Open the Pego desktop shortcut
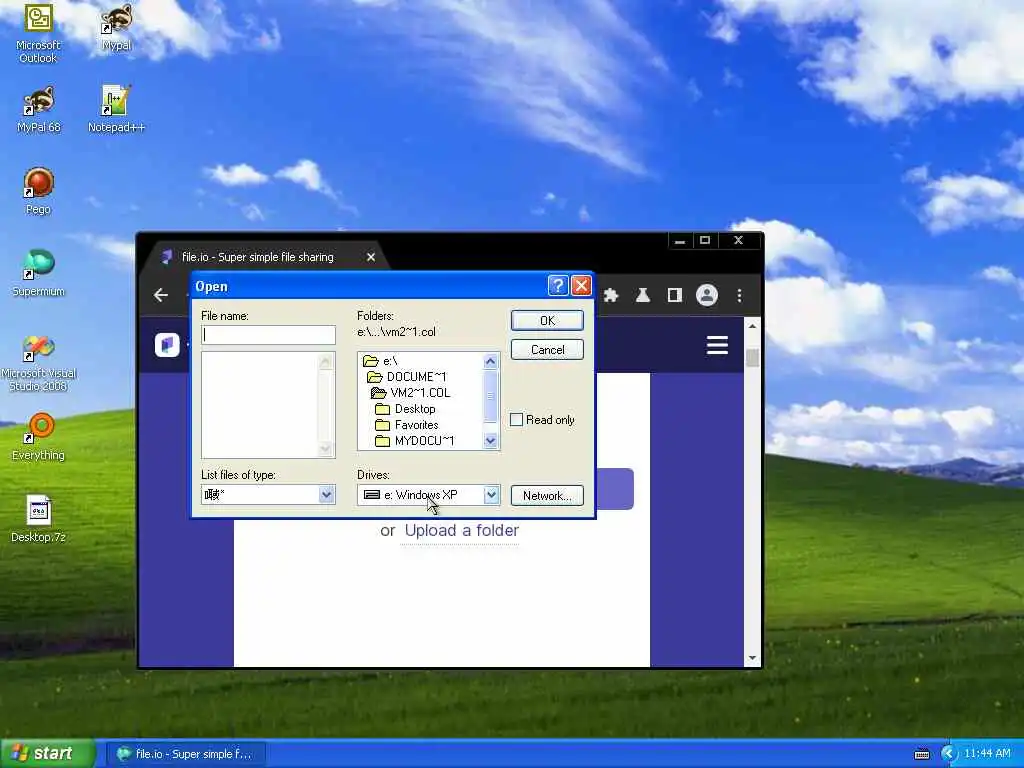The height and width of the screenshot is (768, 1024). 39,191
